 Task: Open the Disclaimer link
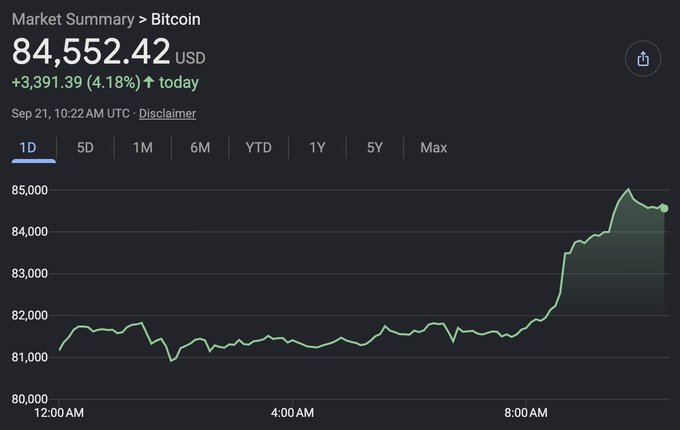pos(167,114)
